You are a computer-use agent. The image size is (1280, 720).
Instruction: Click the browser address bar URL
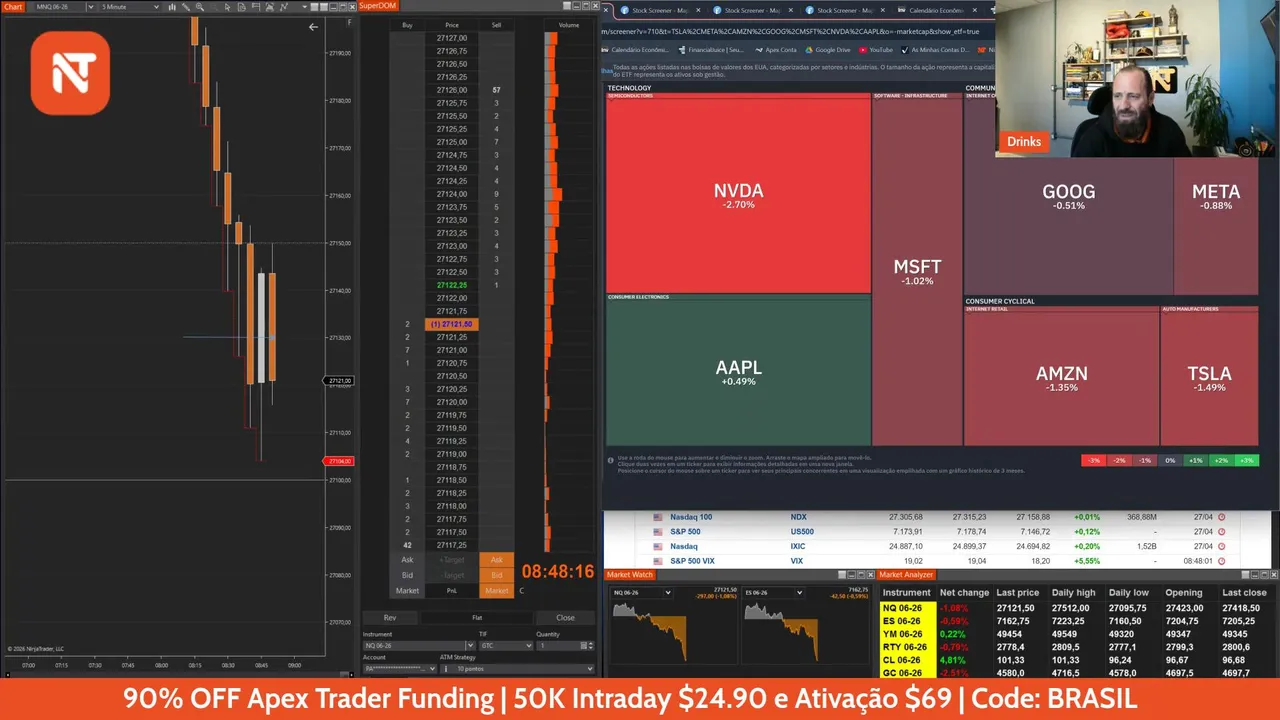click(790, 31)
